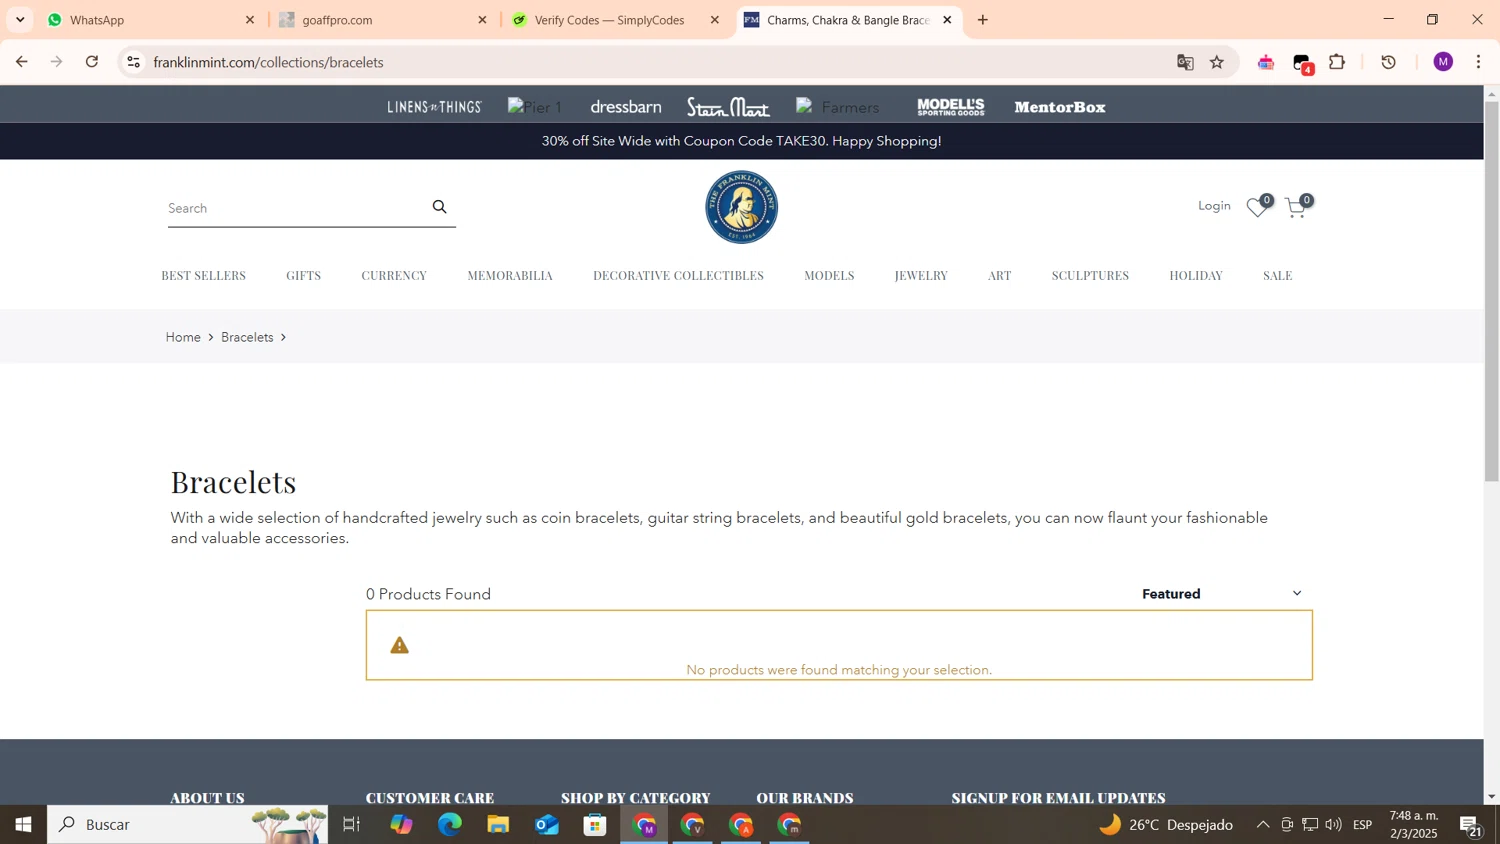The image size is (1500, 844).
Task: Click the MentorBox brand logo
Action: coord(1060,107)
